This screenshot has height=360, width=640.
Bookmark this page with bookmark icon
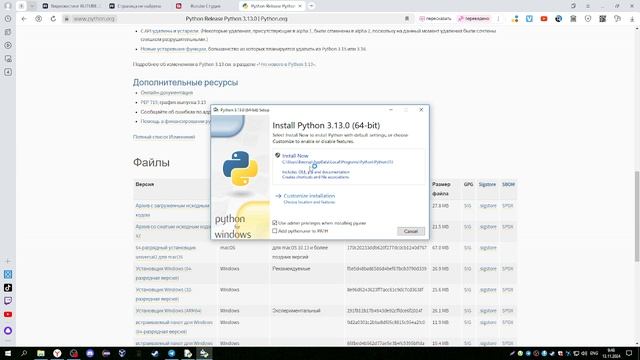click(407, 19)
